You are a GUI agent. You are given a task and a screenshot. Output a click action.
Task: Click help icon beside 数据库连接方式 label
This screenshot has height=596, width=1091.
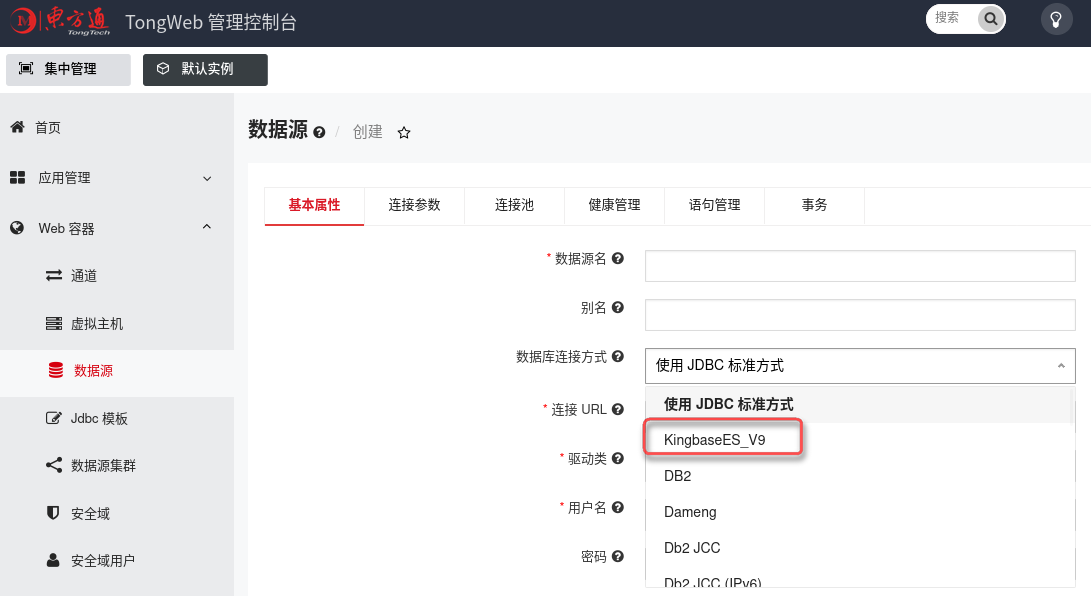(x=618, y=356)
